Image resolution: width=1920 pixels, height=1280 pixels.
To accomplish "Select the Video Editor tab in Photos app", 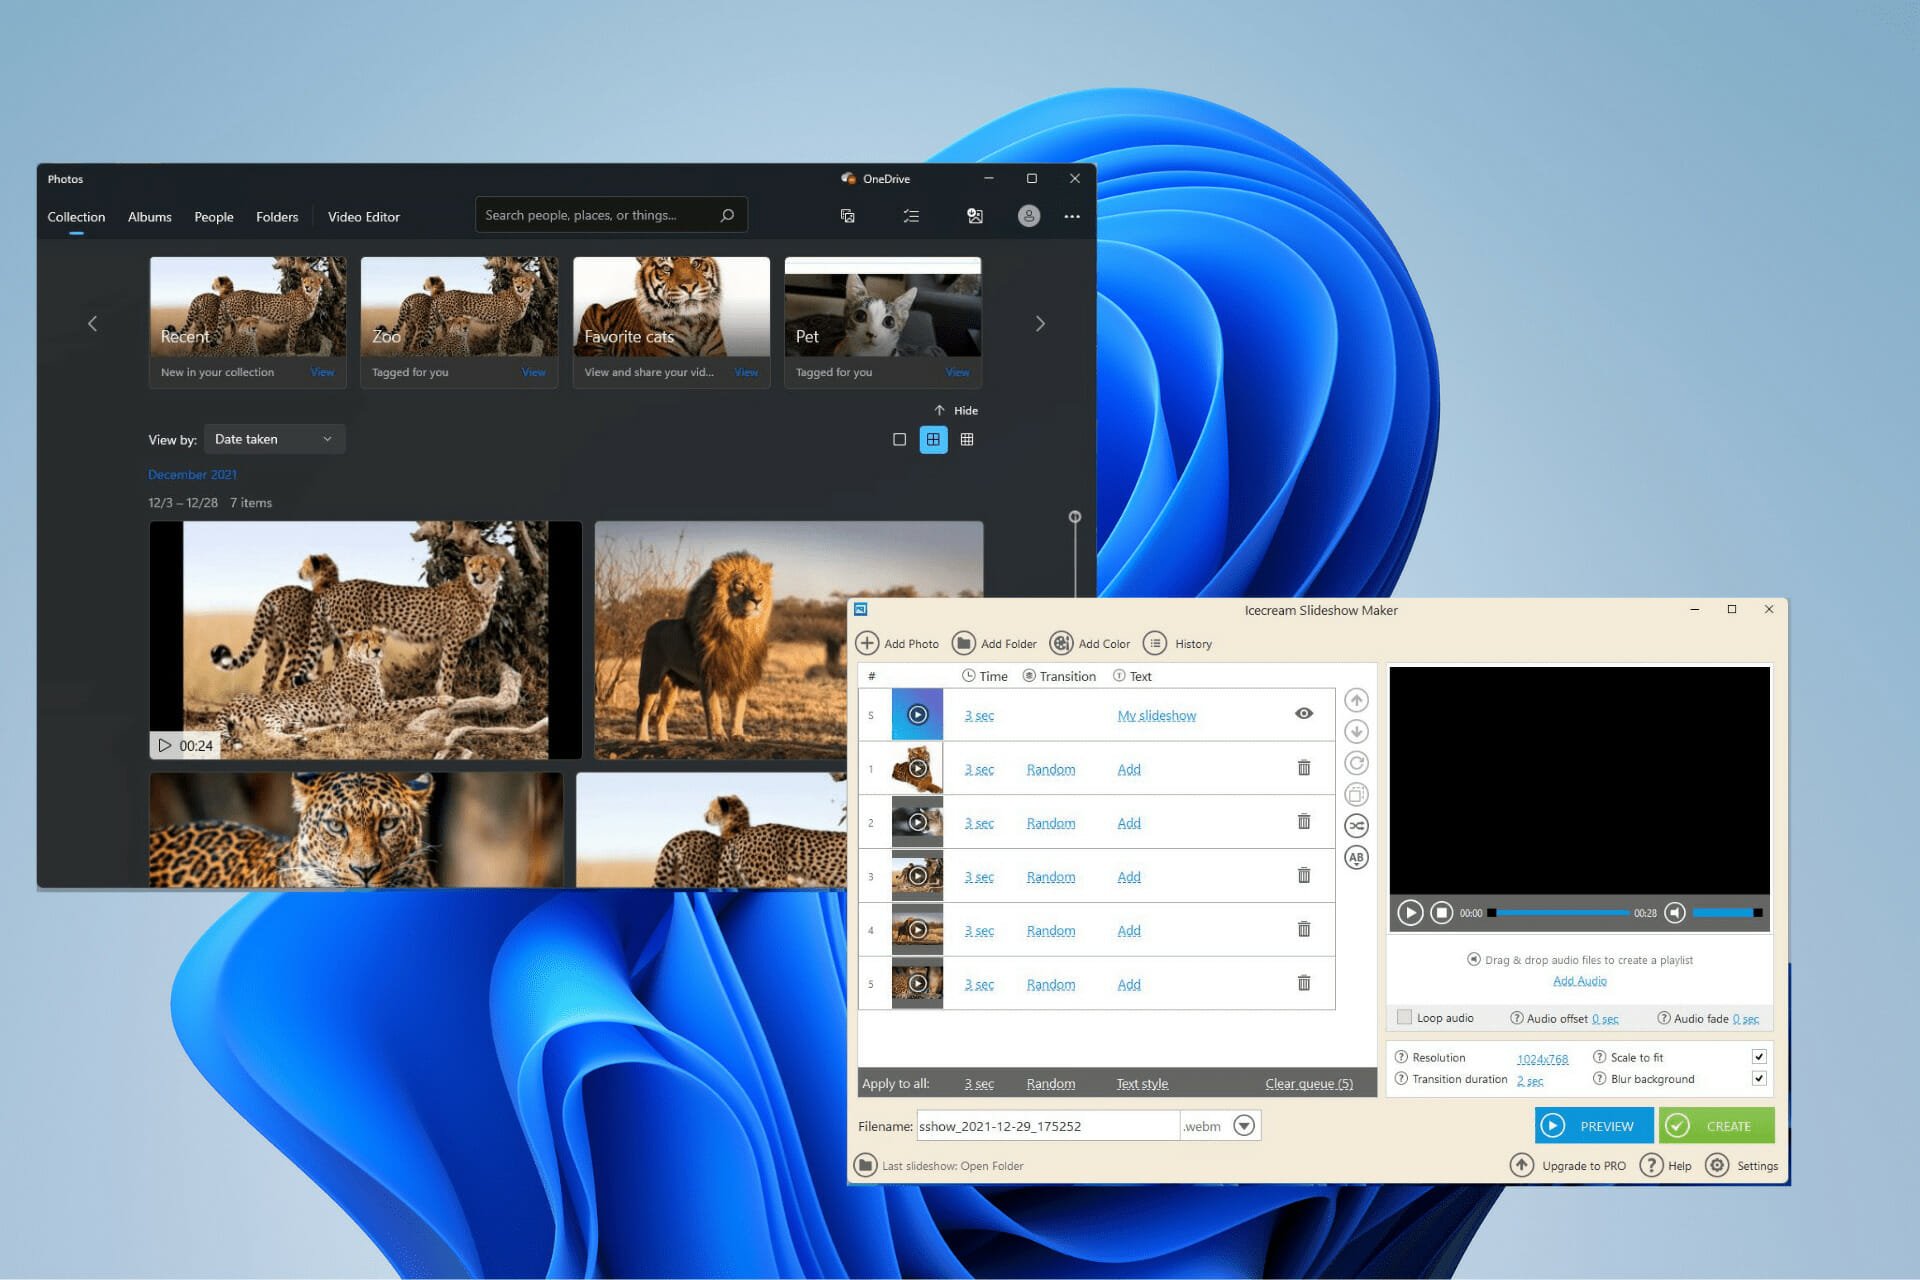I will click(363, 217).
